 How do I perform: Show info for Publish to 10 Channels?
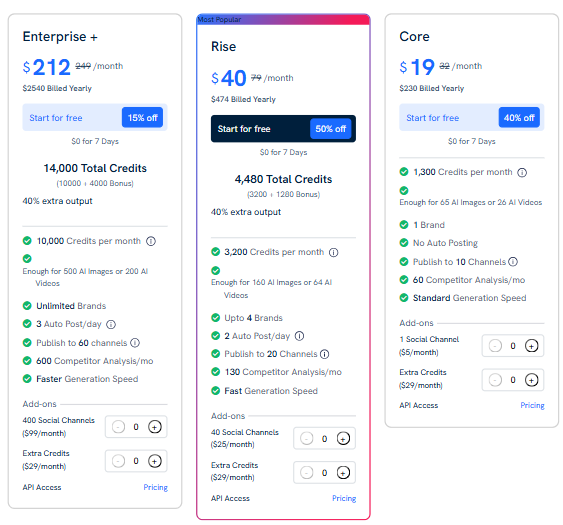513,262
